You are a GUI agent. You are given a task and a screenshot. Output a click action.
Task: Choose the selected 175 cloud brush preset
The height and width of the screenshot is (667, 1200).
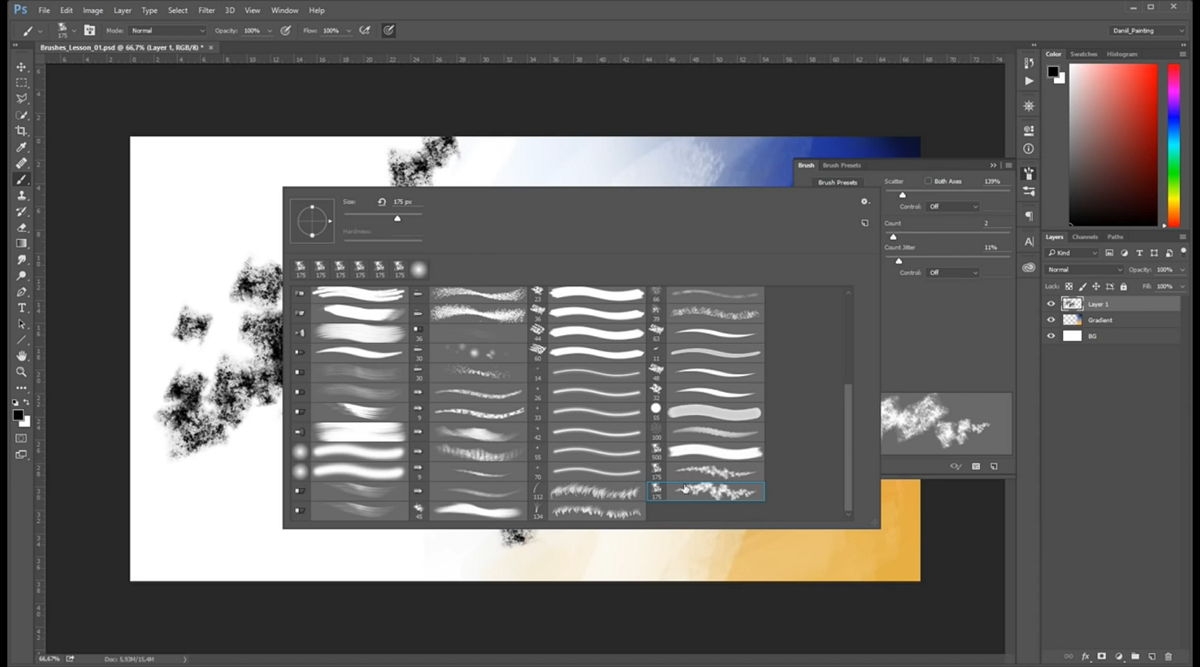click(706, 491)
